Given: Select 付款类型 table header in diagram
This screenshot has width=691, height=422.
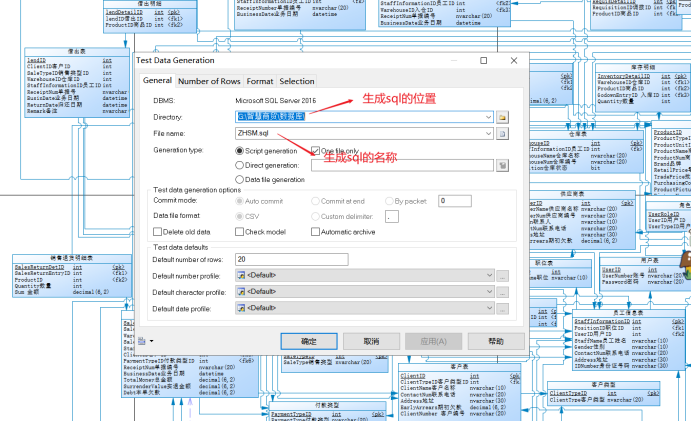Looking at the screenshot, I should [x=327, y=405].
